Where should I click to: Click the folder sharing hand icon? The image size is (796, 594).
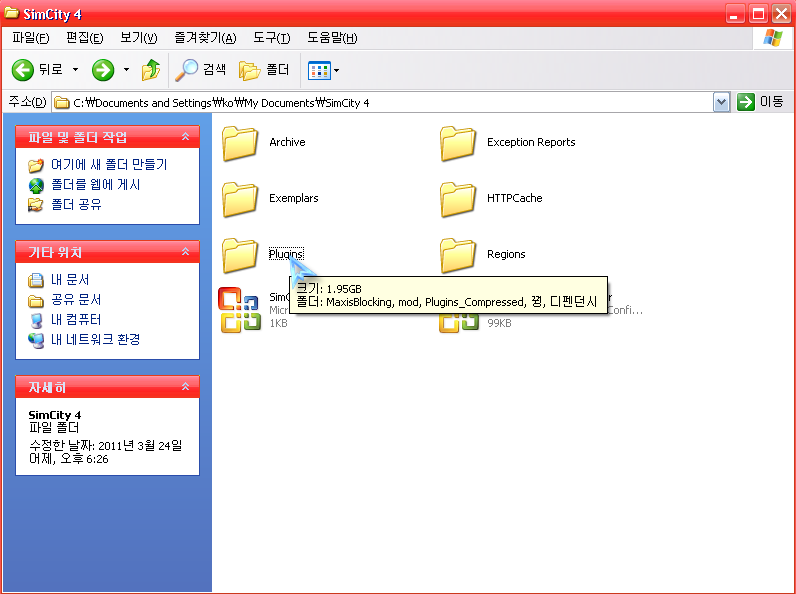click(36, 205)
